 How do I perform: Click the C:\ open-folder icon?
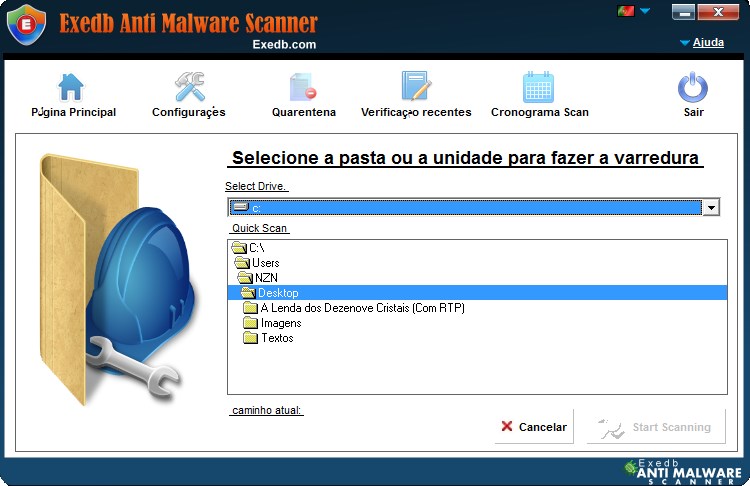tap(239, 248)
